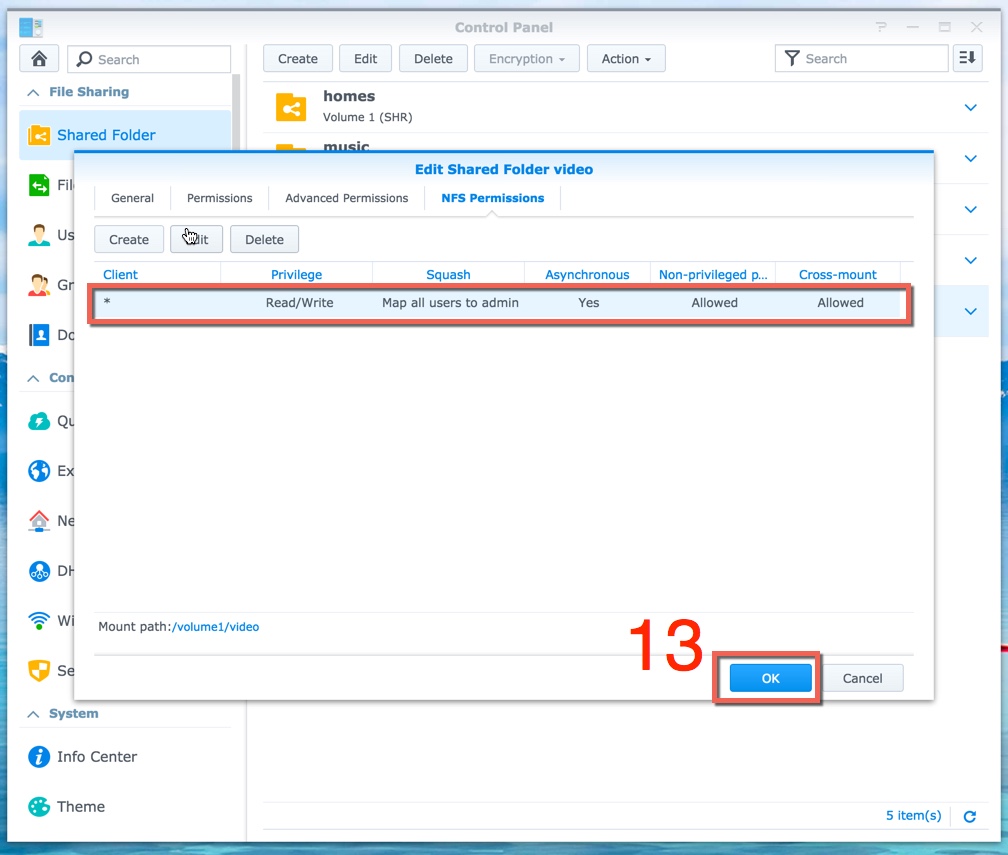The width and height of the screenshot is (1008, 855).
Task: Click the refresh icon beside item count
Action: tap(969, 816)
